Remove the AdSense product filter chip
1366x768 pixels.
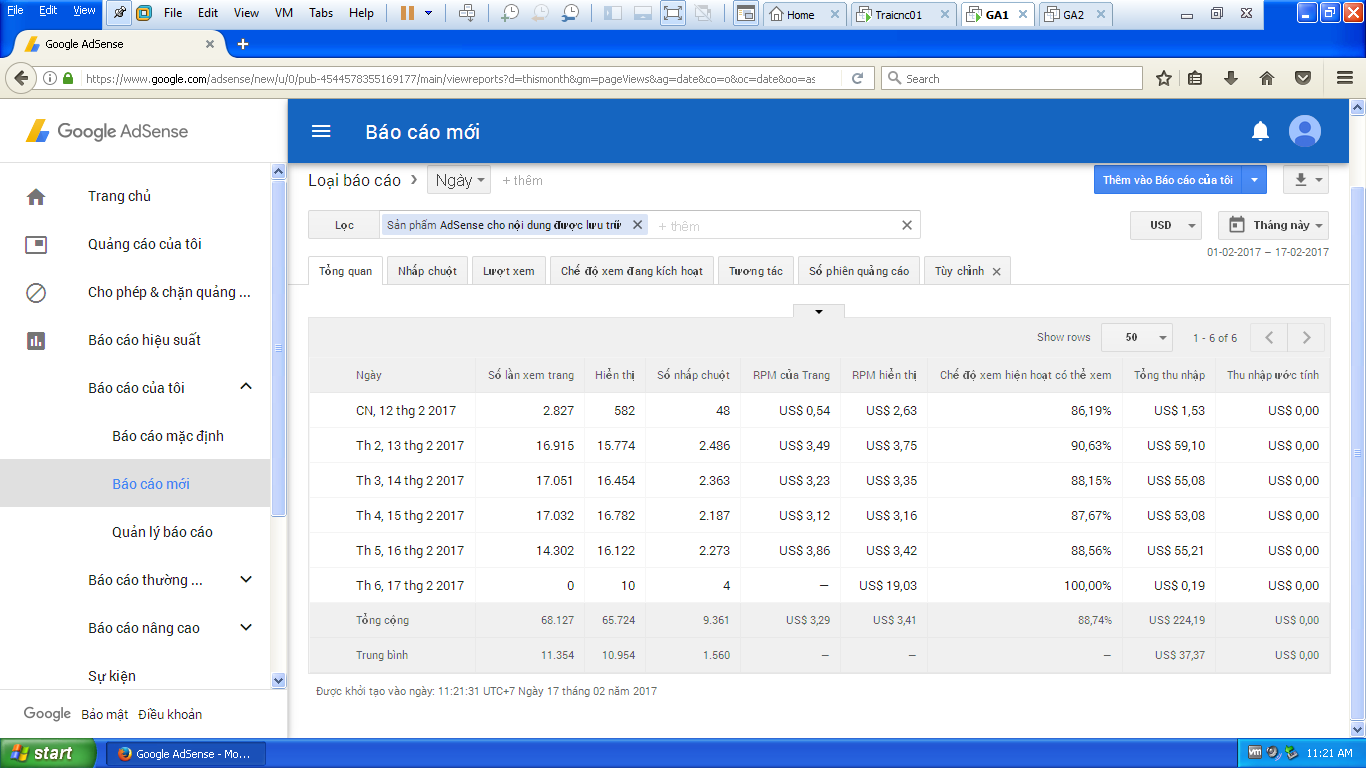click(637, 225)
